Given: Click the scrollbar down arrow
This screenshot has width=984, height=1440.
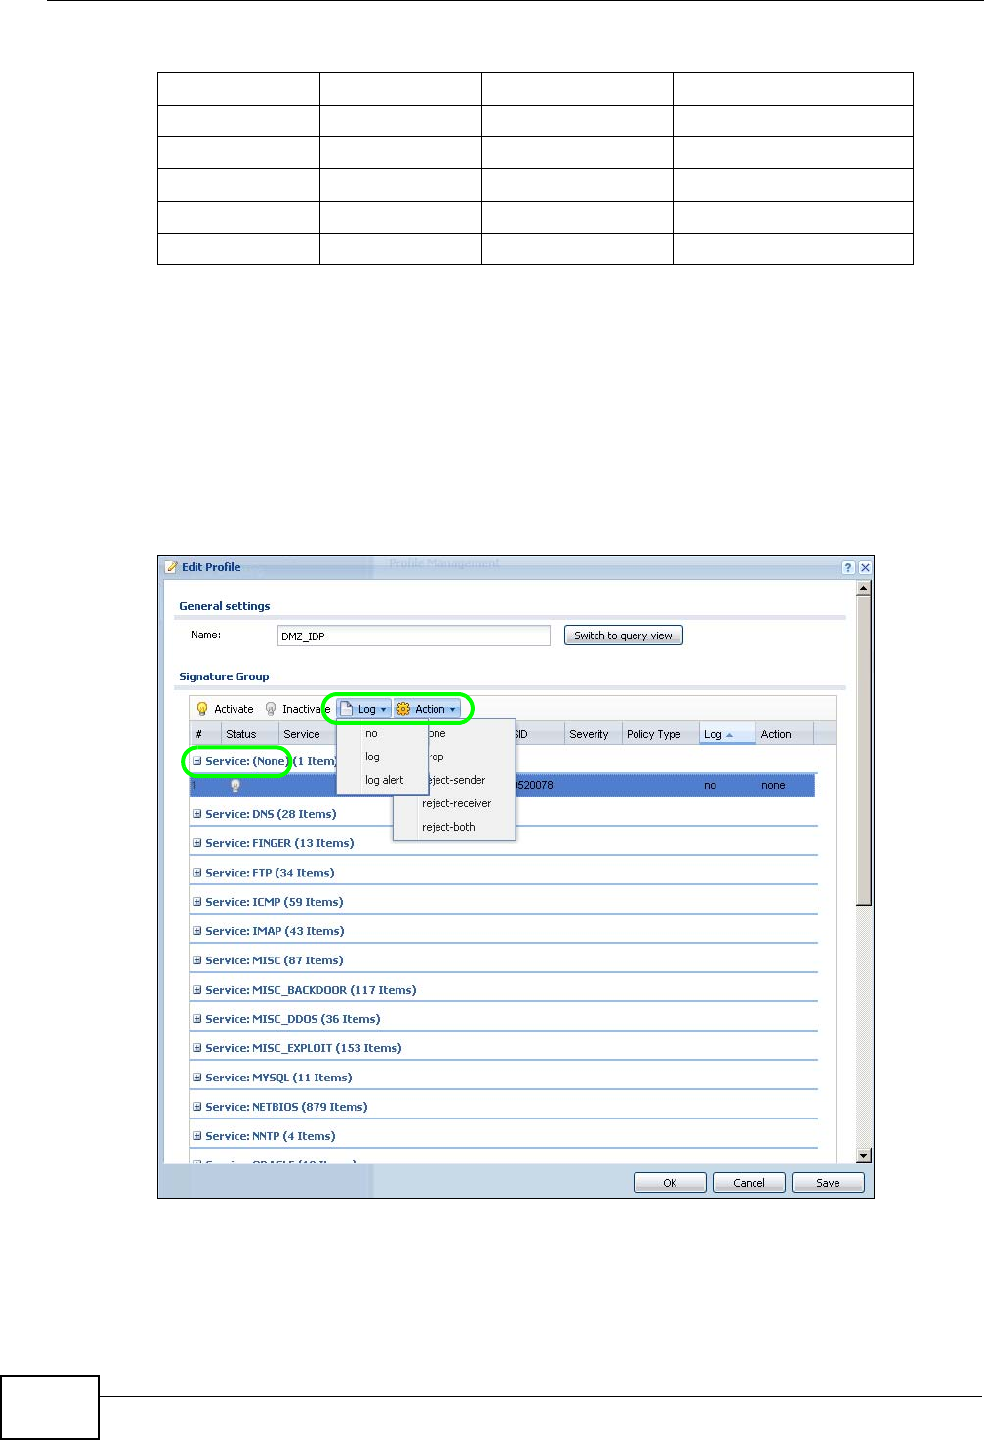Looking at the screenshot, I should tap(864, 1156).
